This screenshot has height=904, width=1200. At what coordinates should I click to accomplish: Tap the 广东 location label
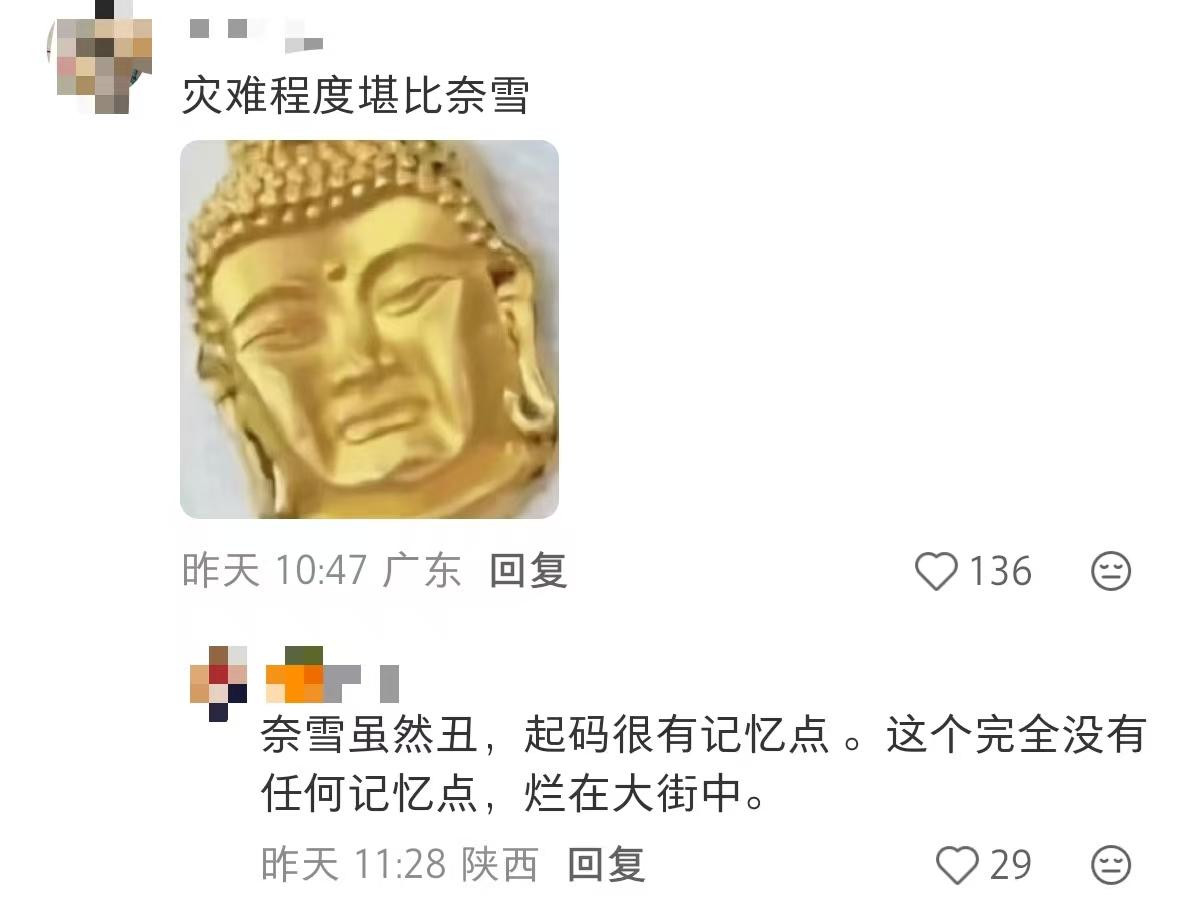pyautogui.click(x=423, y=571)
